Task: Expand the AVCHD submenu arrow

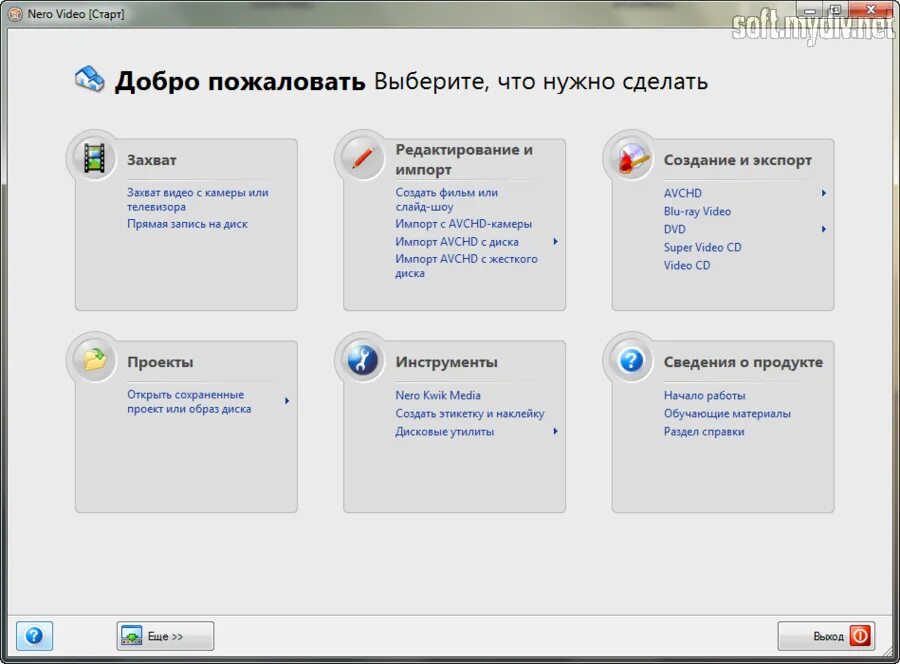Action: pyautogui.click(x=824, y=193)
